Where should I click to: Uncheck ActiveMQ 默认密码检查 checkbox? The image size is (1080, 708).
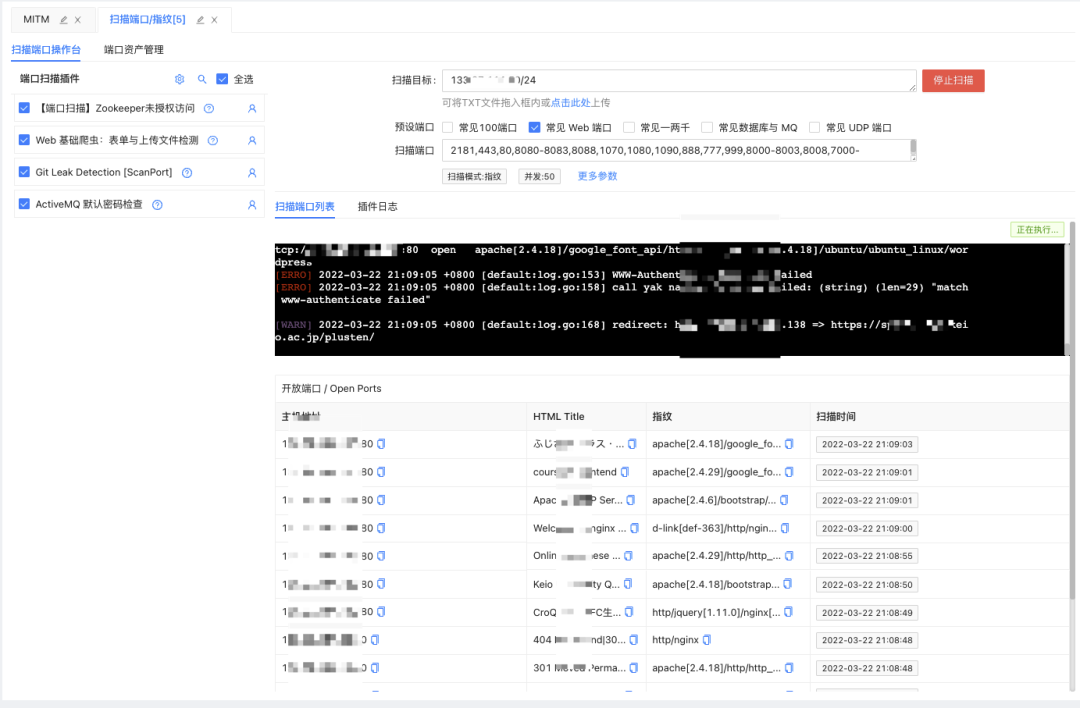click(x=24, y=204)
